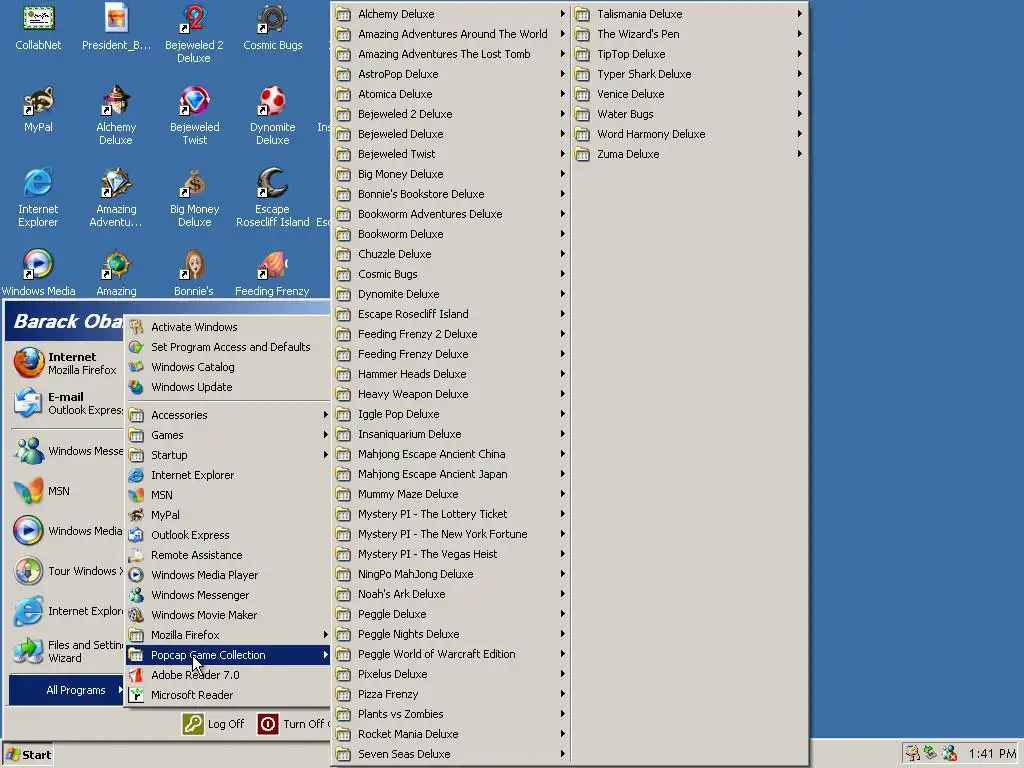Expand the Startup submenu
The height and width of the screenshot is (768, 1024).
(228, 455)
